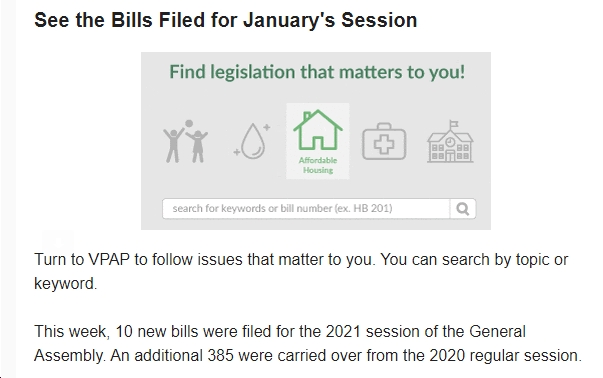
Task: Focus the keywords or bill number search field
Action: (306, 209)
